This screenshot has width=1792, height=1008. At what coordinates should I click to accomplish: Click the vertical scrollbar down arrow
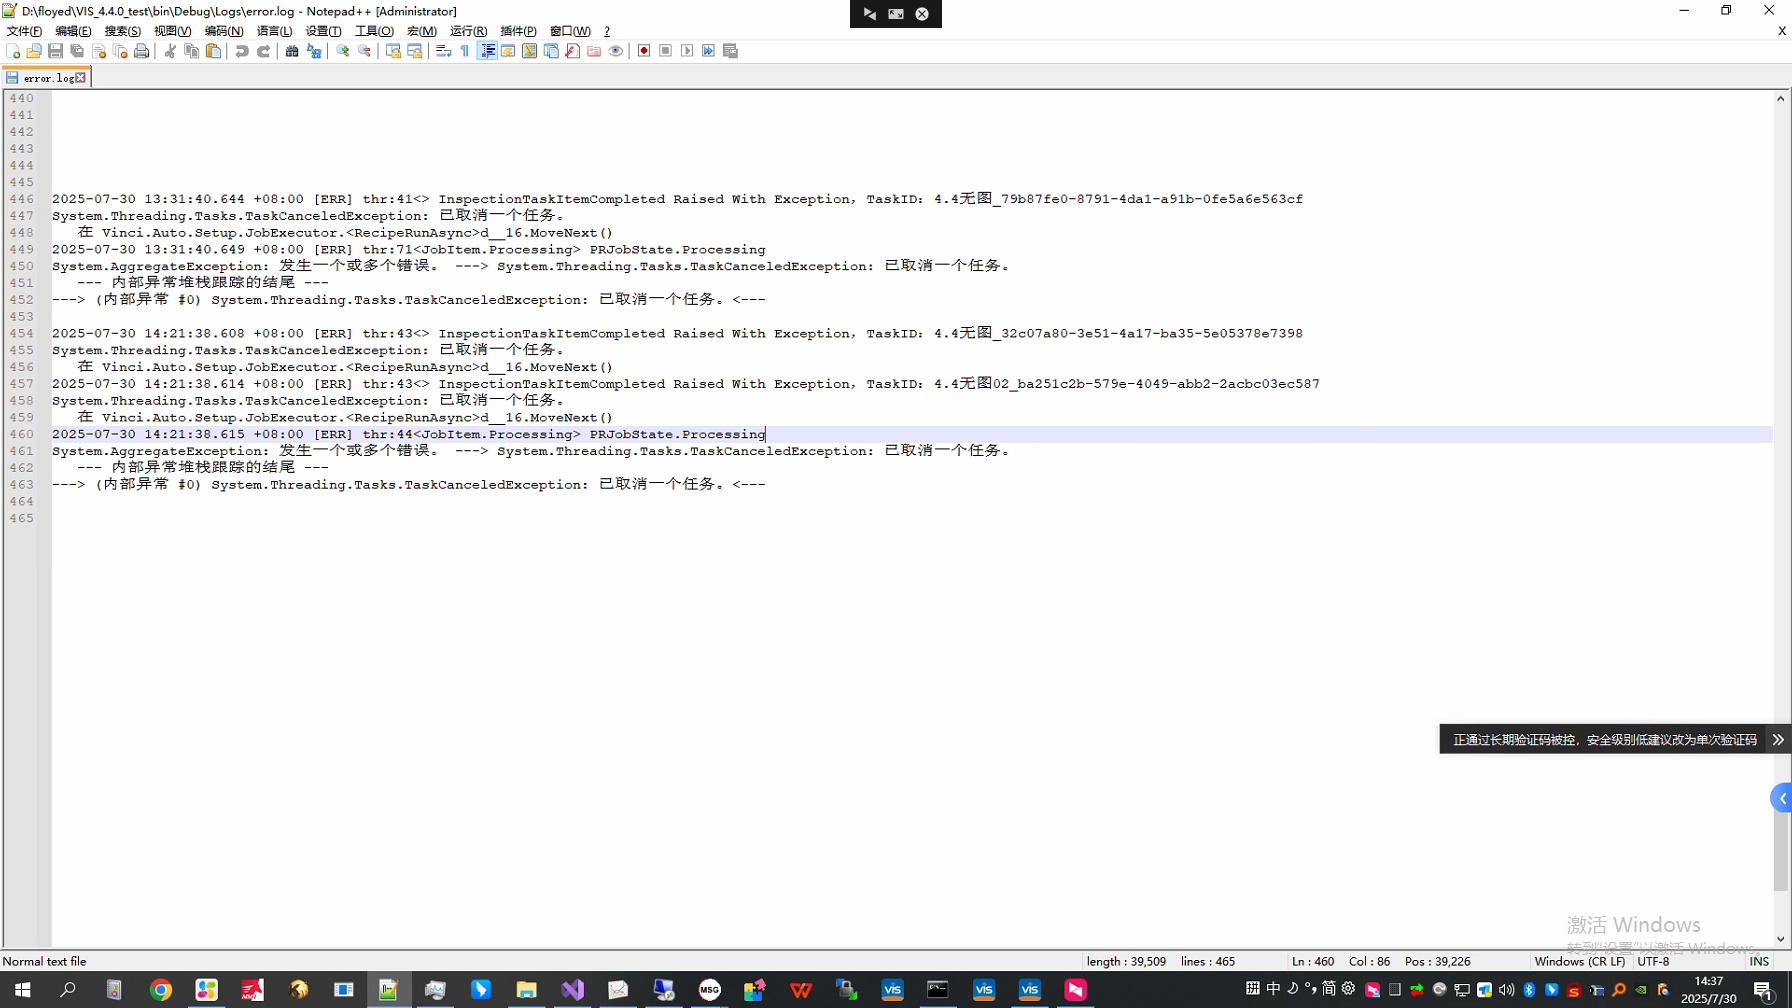(x=1780, y=939)
